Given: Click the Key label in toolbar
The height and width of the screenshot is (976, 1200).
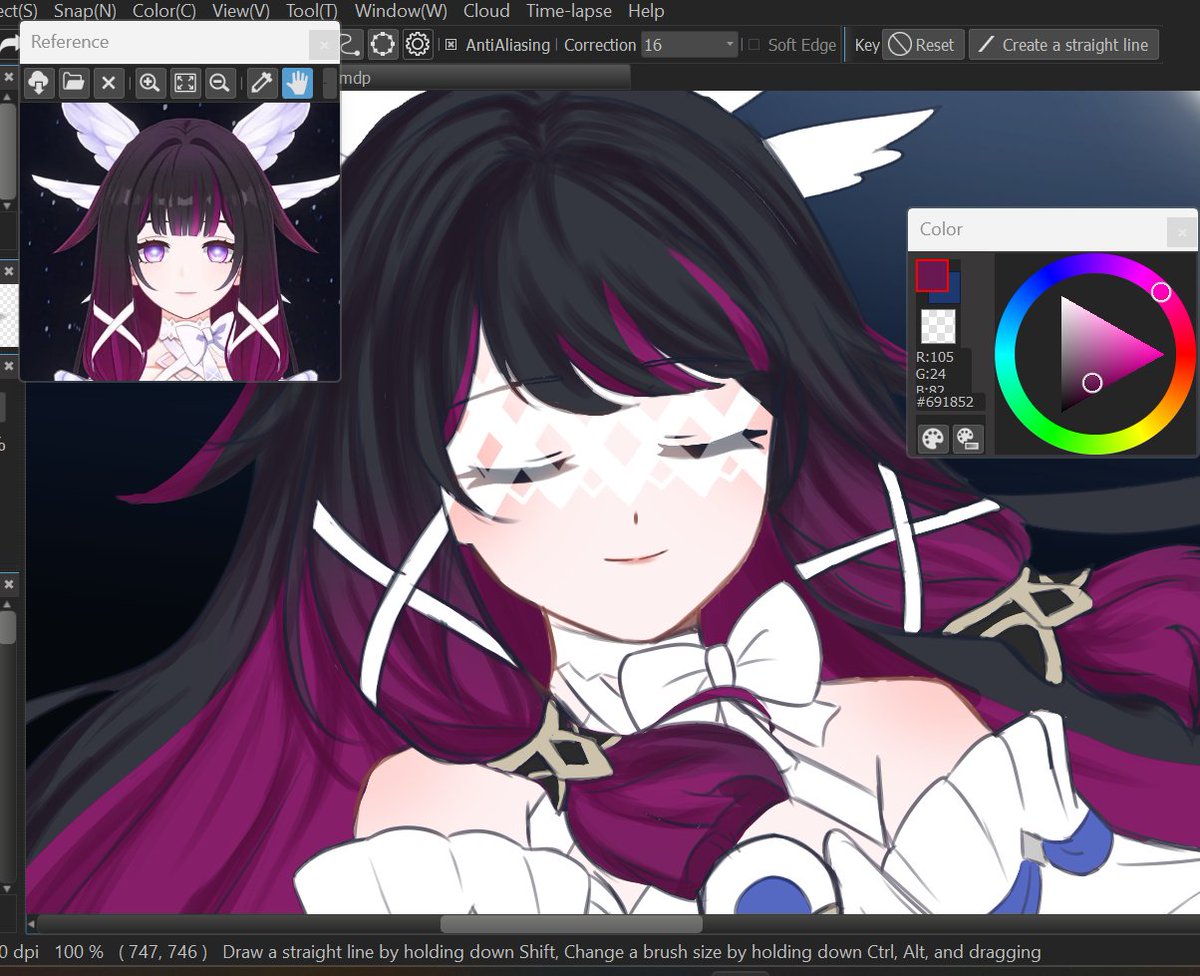Looking at the screenshot, I should [867, 45].
